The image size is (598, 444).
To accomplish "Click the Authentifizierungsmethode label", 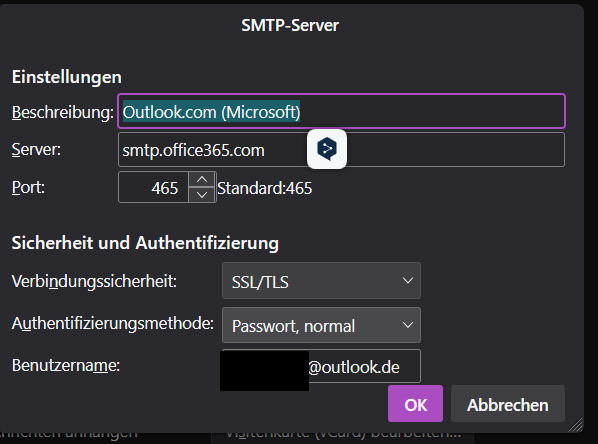I will coord(113,323).
